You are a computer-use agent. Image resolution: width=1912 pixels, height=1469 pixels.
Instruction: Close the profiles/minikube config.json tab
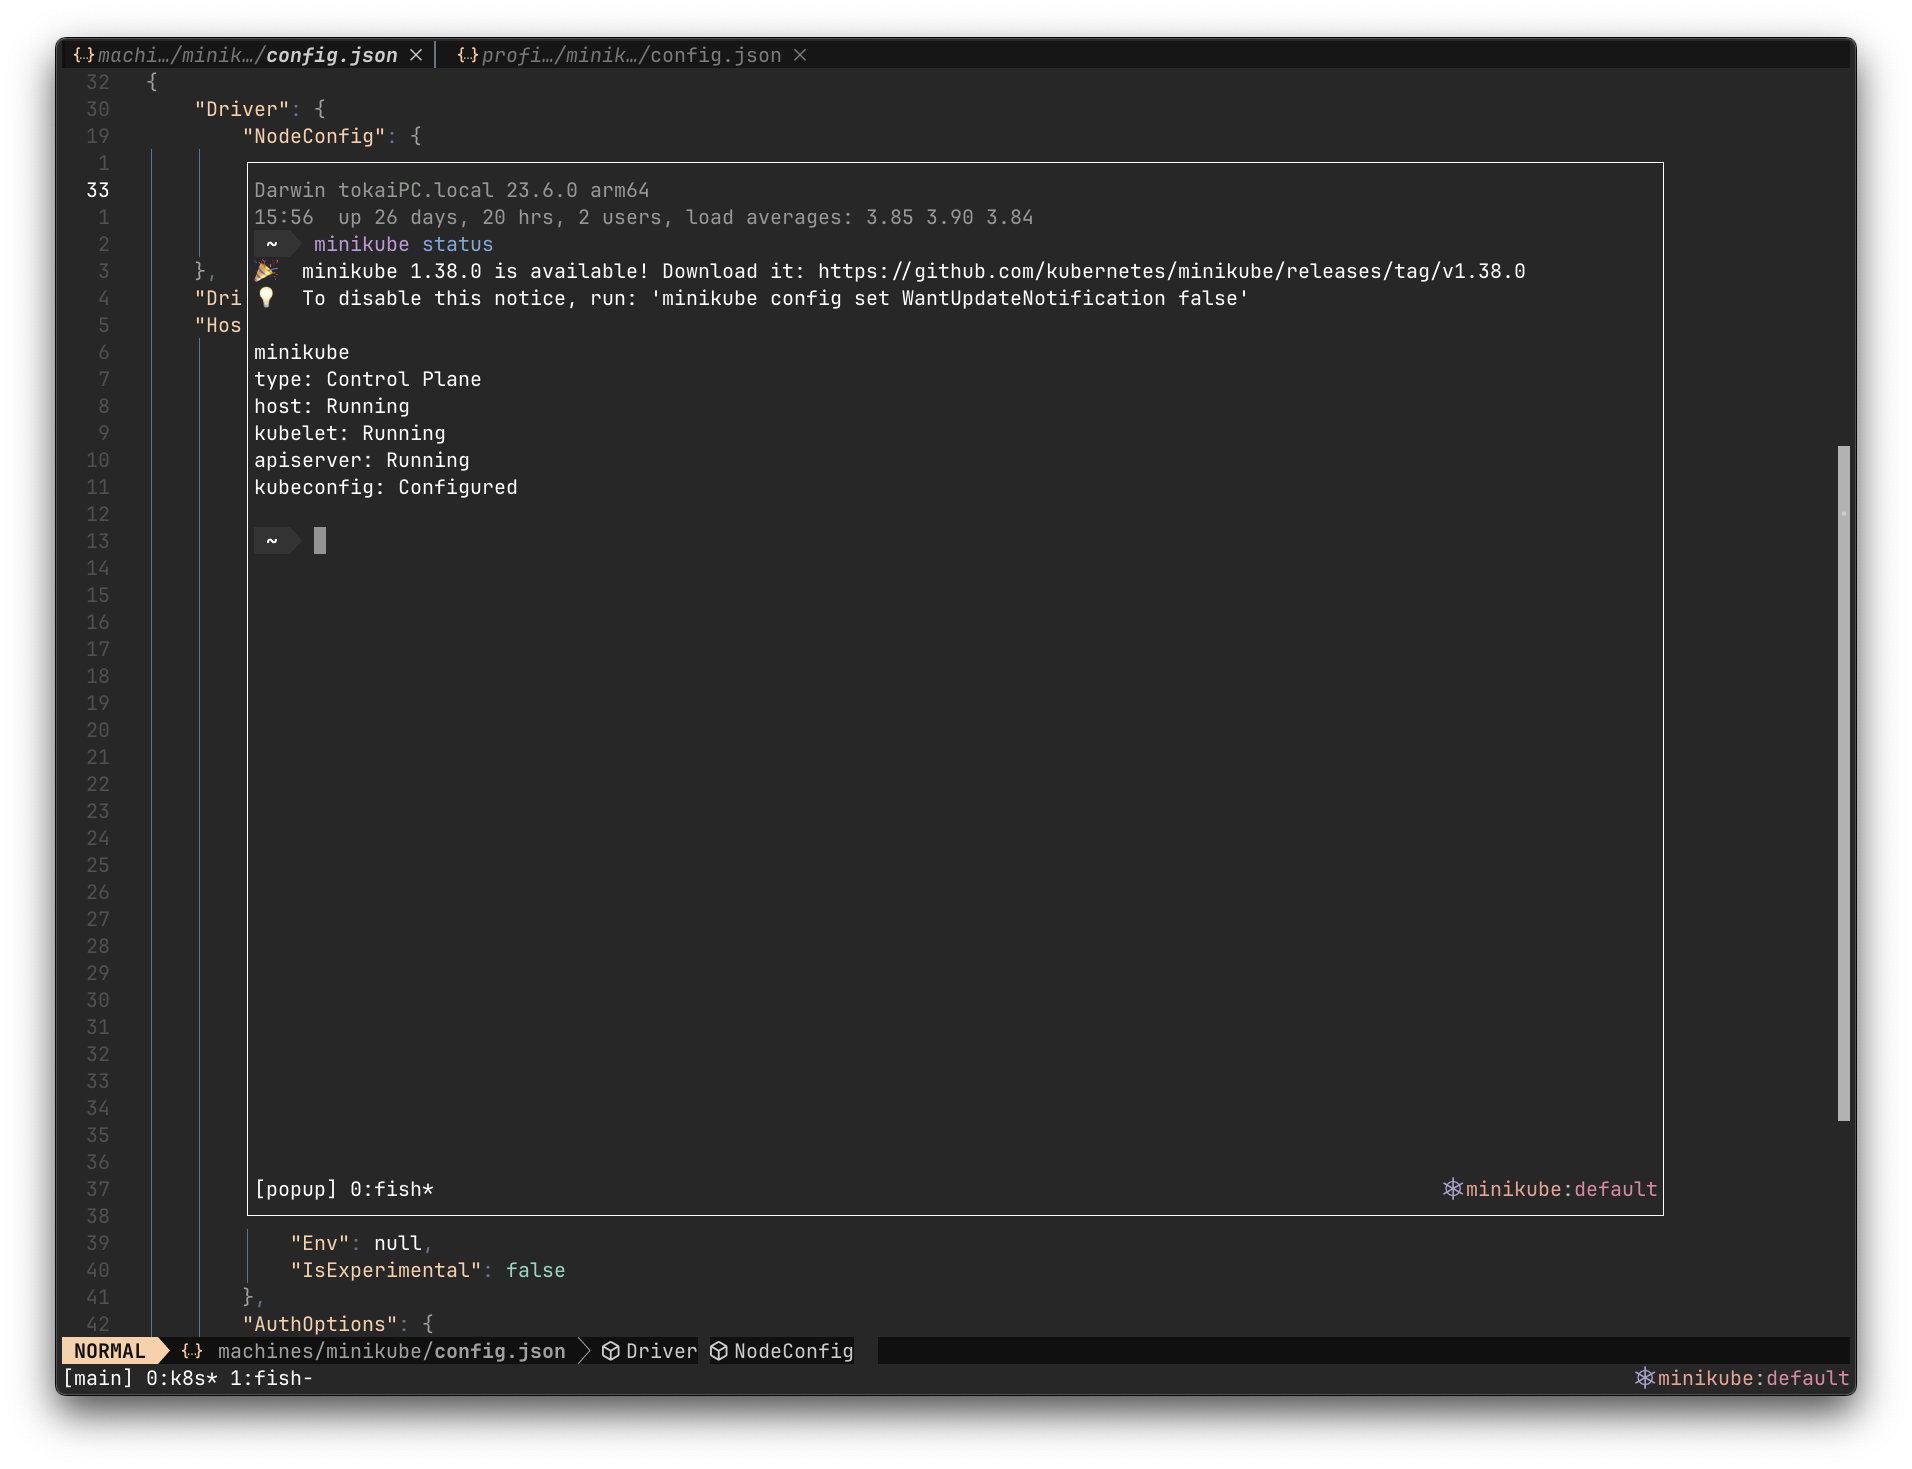(x=800, y=56)
